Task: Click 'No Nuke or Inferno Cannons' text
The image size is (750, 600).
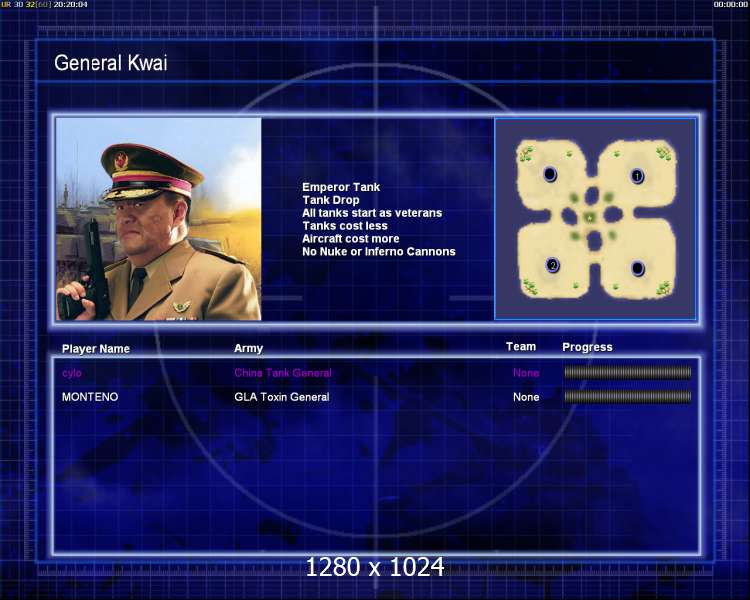Action: [x=379, y=252]
